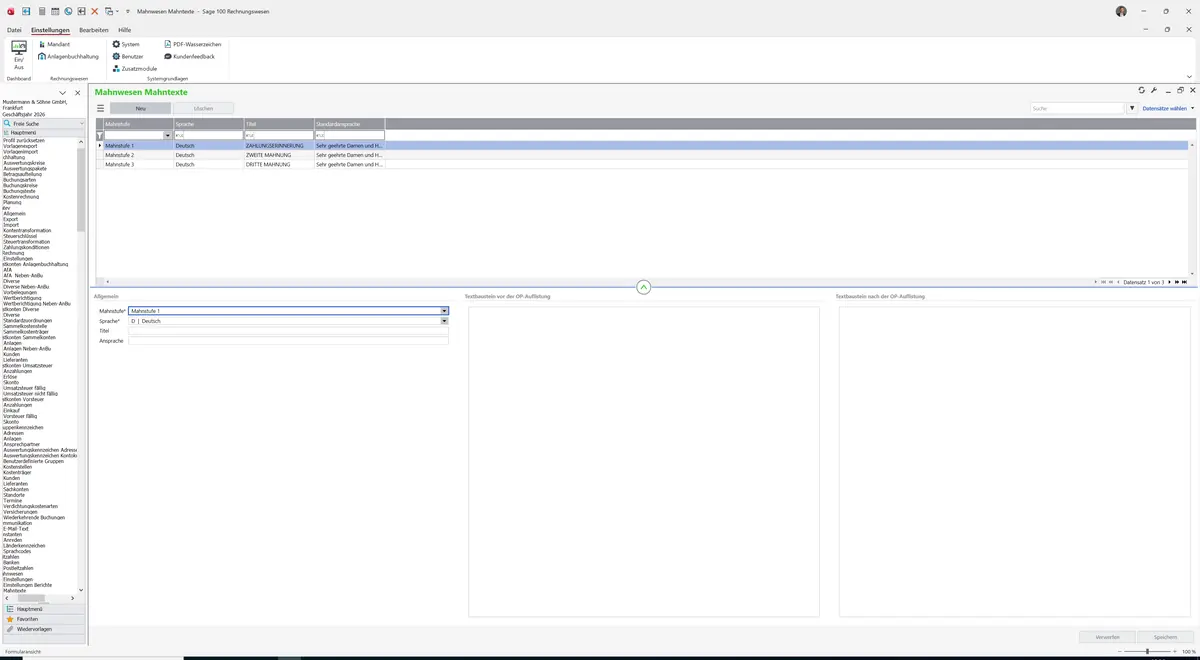Viewport: 1200px width, 660px height.
Task: Open the Freie Suche dropdown
Action: click(80, 123)
